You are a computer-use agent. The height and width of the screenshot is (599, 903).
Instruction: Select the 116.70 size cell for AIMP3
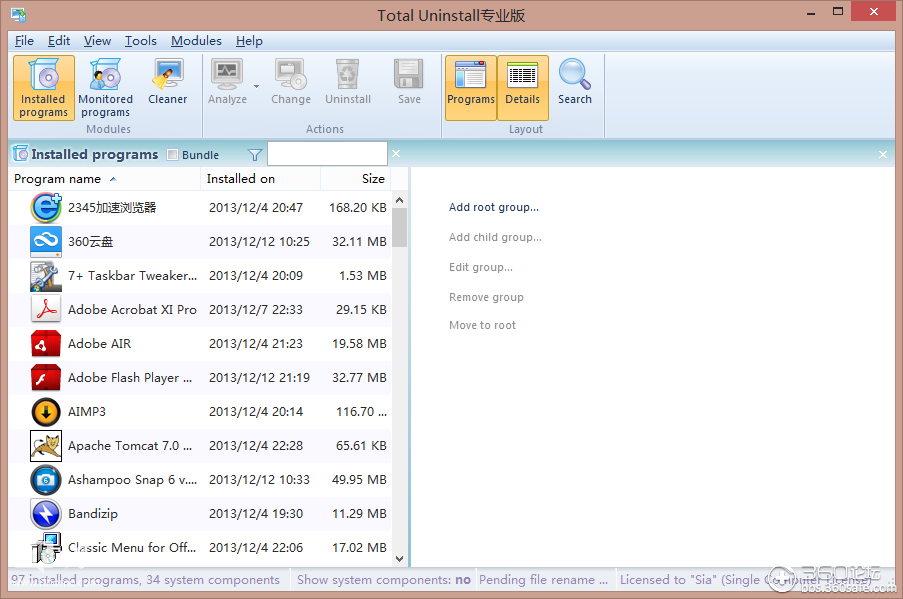(x=362, y=412)
